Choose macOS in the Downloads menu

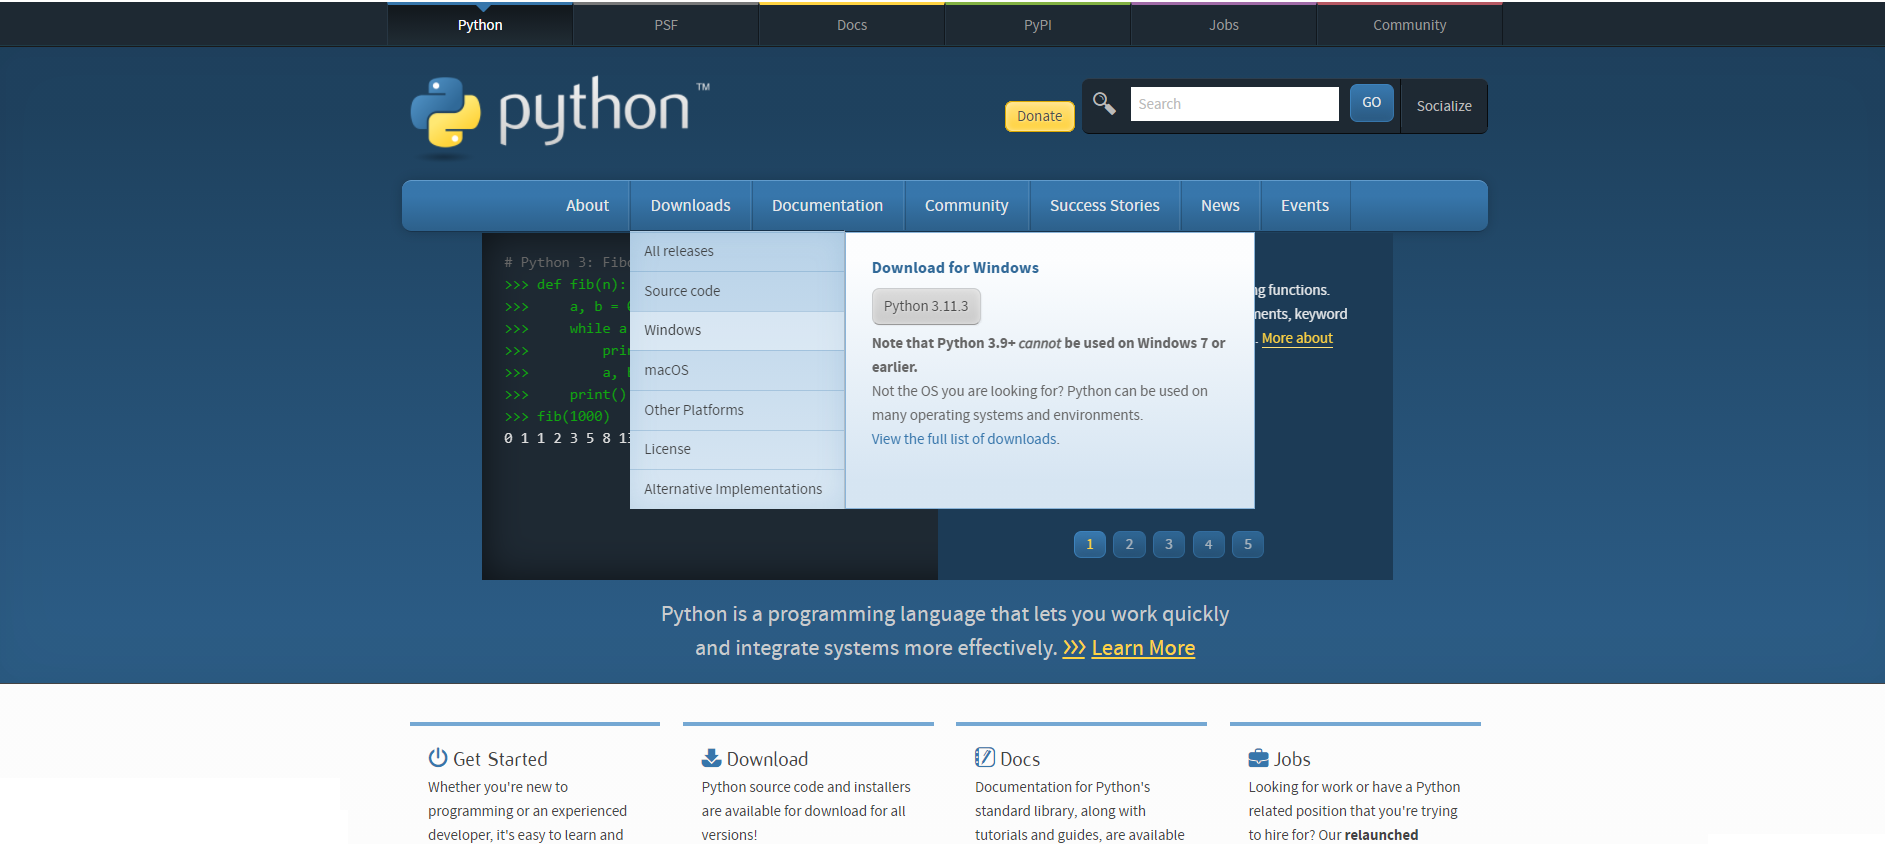pos(737,370)
